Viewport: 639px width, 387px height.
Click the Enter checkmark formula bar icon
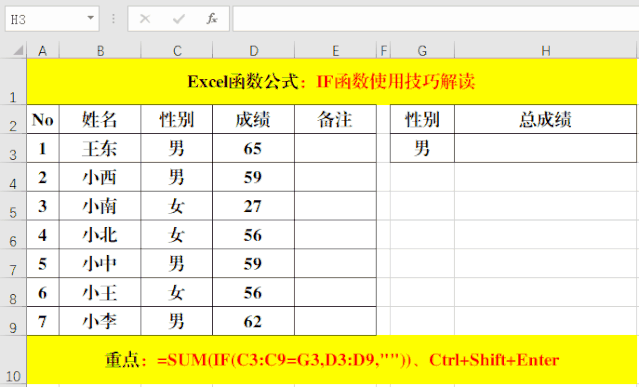pyautogui.click(x=178, y=19)
